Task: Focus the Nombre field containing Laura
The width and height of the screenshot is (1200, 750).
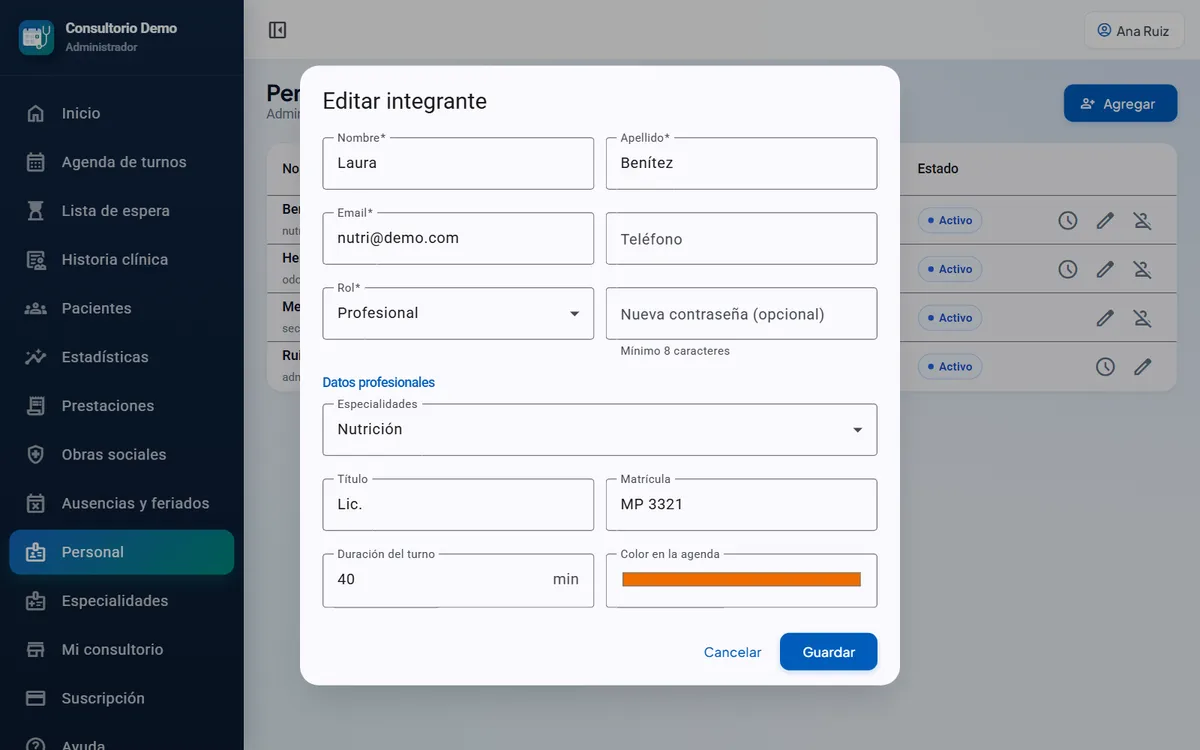Action: pyautogui.click(x=458, y=163)
